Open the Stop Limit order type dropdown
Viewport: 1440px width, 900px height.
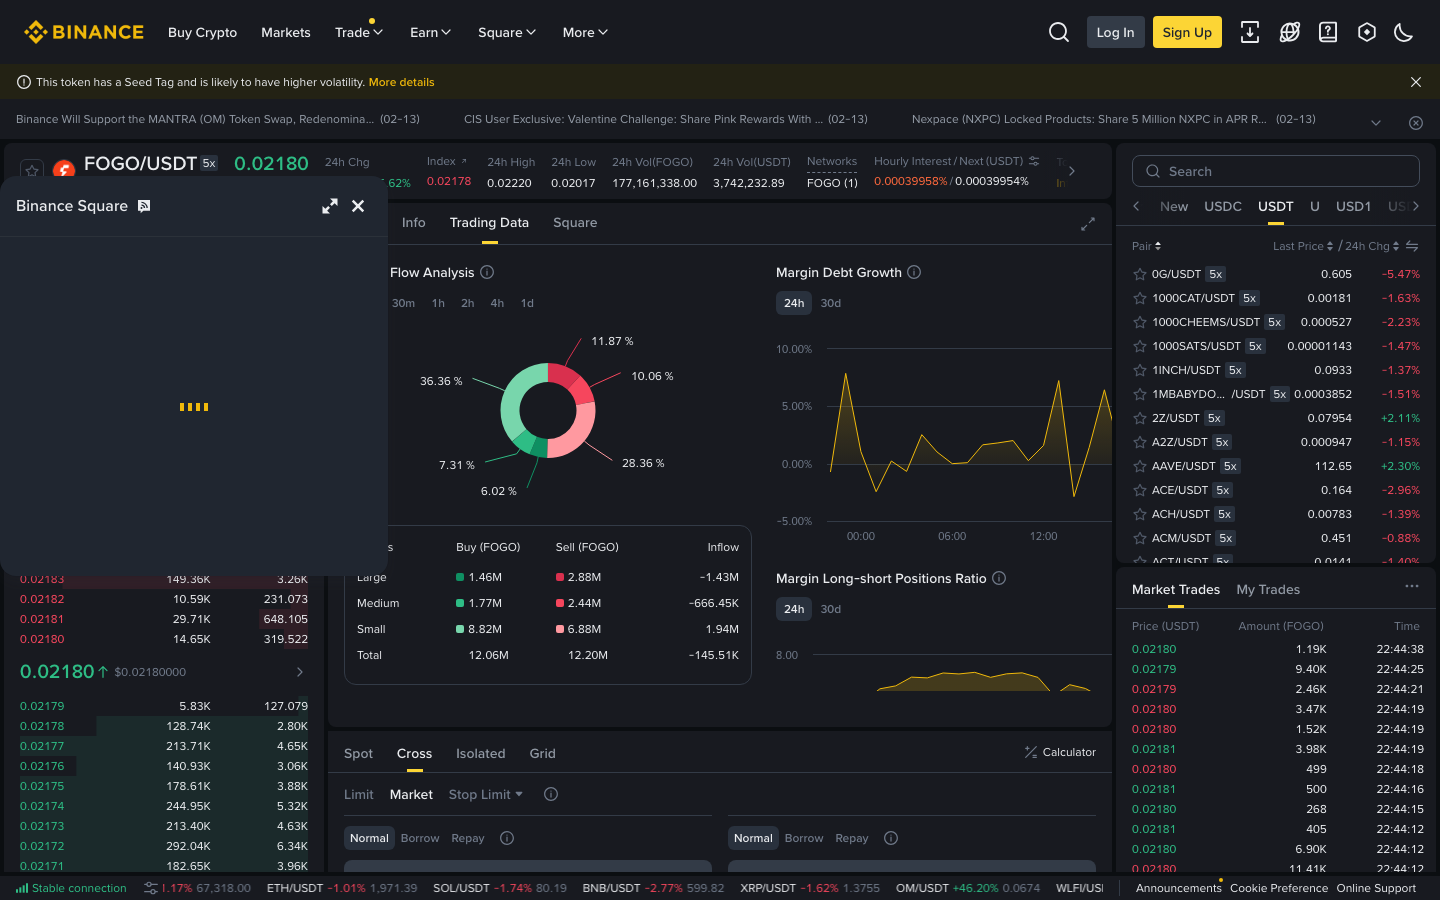point(485,794)
